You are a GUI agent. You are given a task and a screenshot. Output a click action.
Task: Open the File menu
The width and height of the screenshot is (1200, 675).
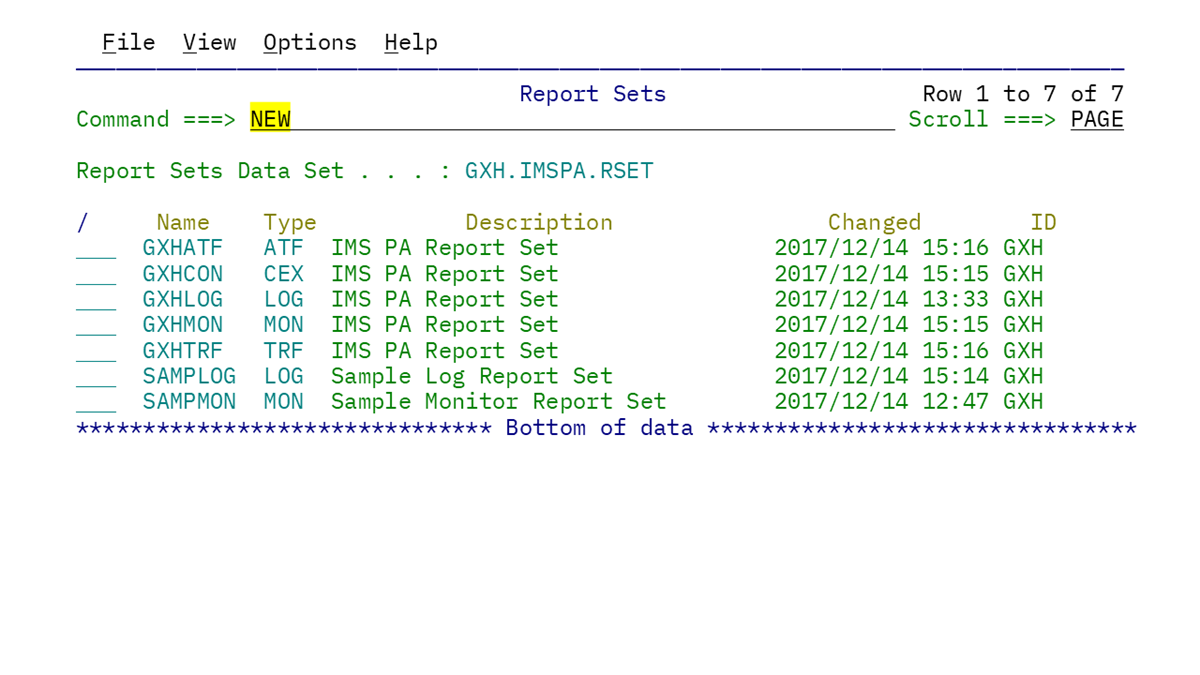(127, 42)
